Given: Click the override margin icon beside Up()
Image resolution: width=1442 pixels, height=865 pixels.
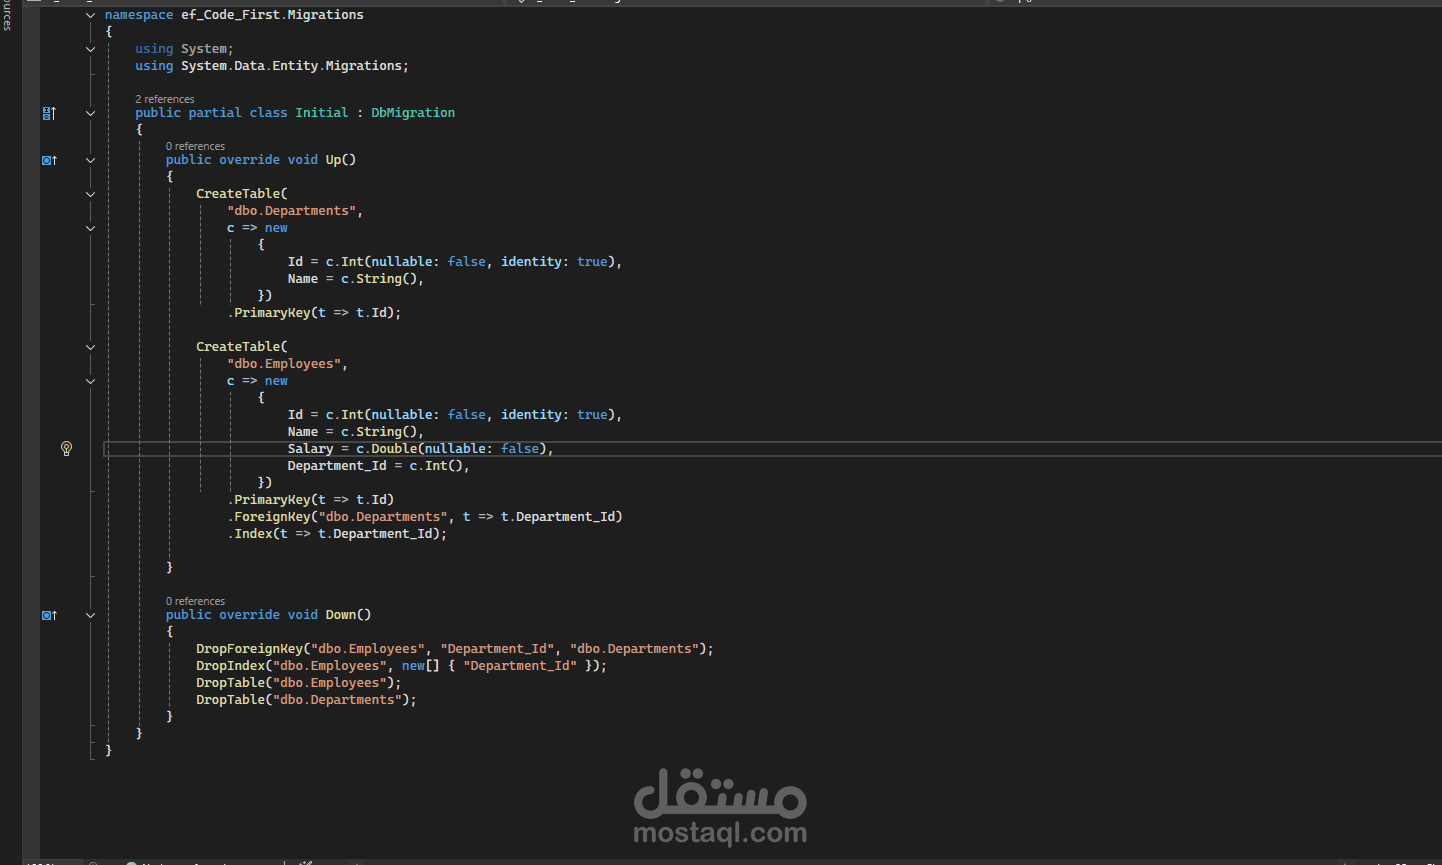Looking at the screenshot, I should [49, 160].
